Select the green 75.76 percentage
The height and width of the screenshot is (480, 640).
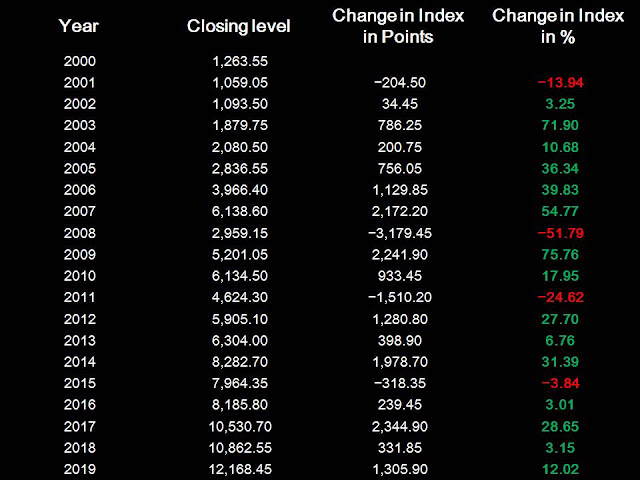pyautogui.click(x=560, y=255)
